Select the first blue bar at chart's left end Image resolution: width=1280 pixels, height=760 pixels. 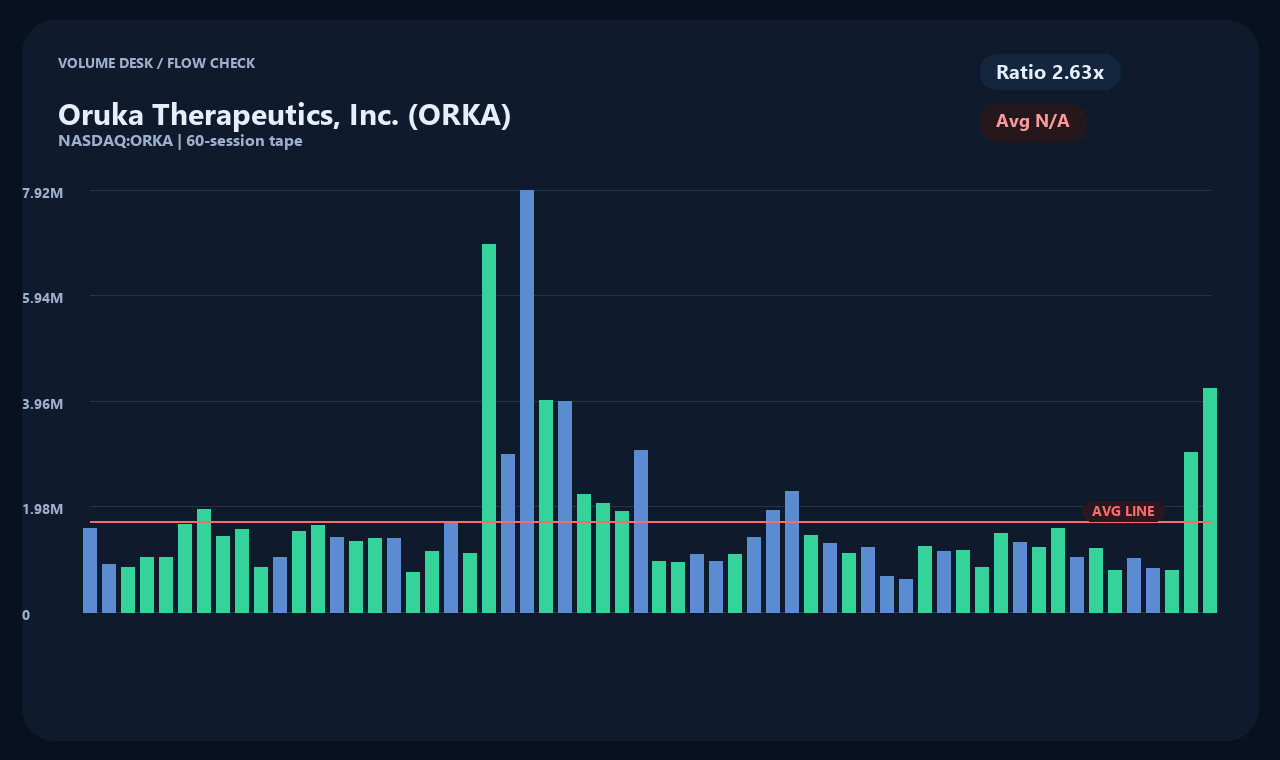point(90,570)
